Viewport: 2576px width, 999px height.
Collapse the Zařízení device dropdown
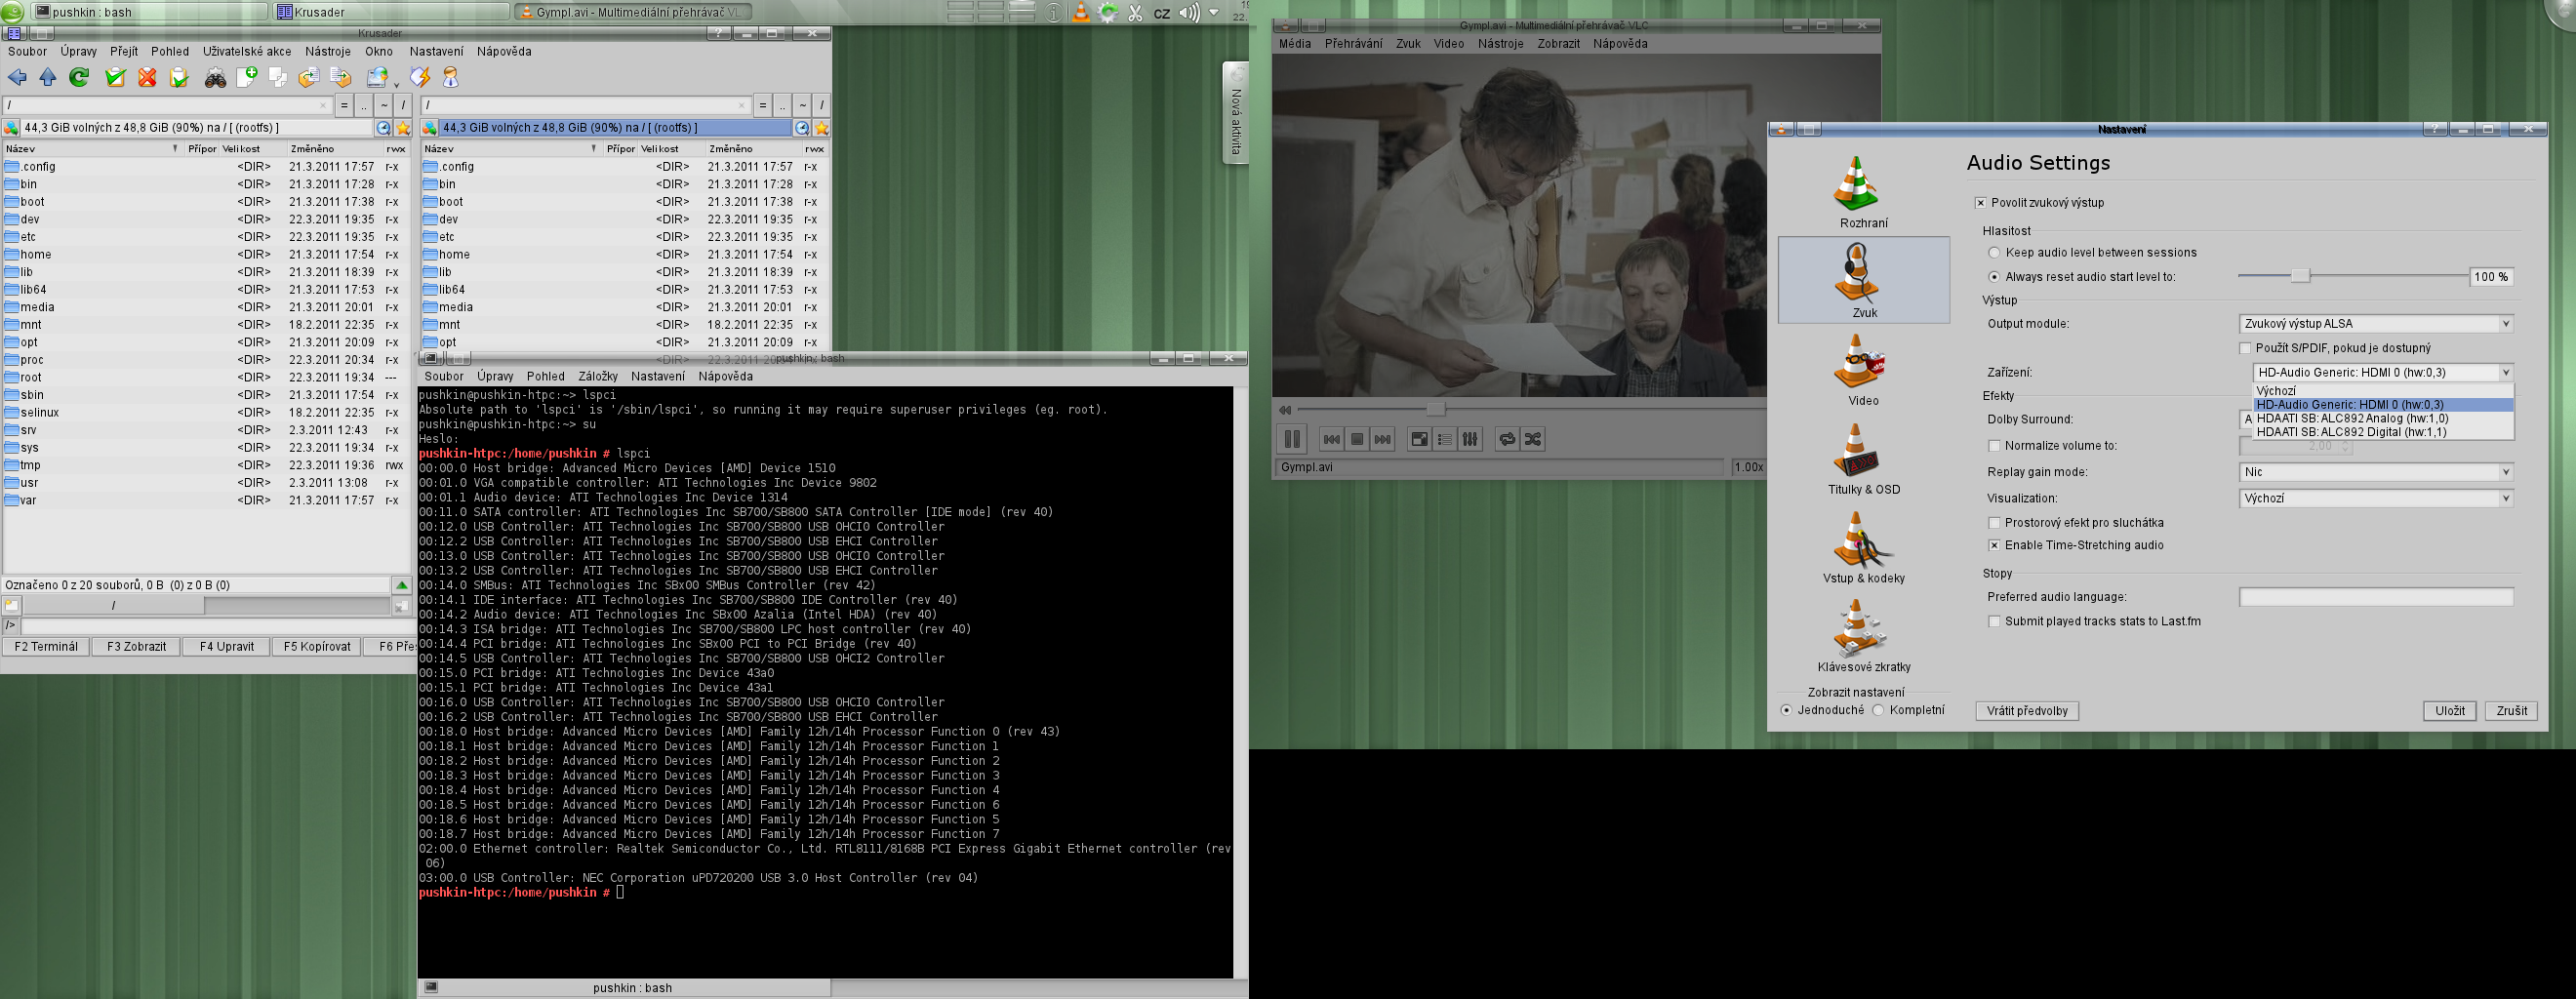pyautogui.click(x=2383, y=372)
